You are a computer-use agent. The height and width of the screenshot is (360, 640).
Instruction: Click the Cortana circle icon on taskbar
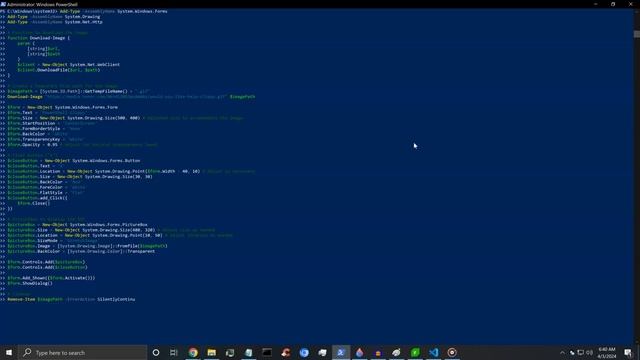pyautogui.click(x=156, y=352)
